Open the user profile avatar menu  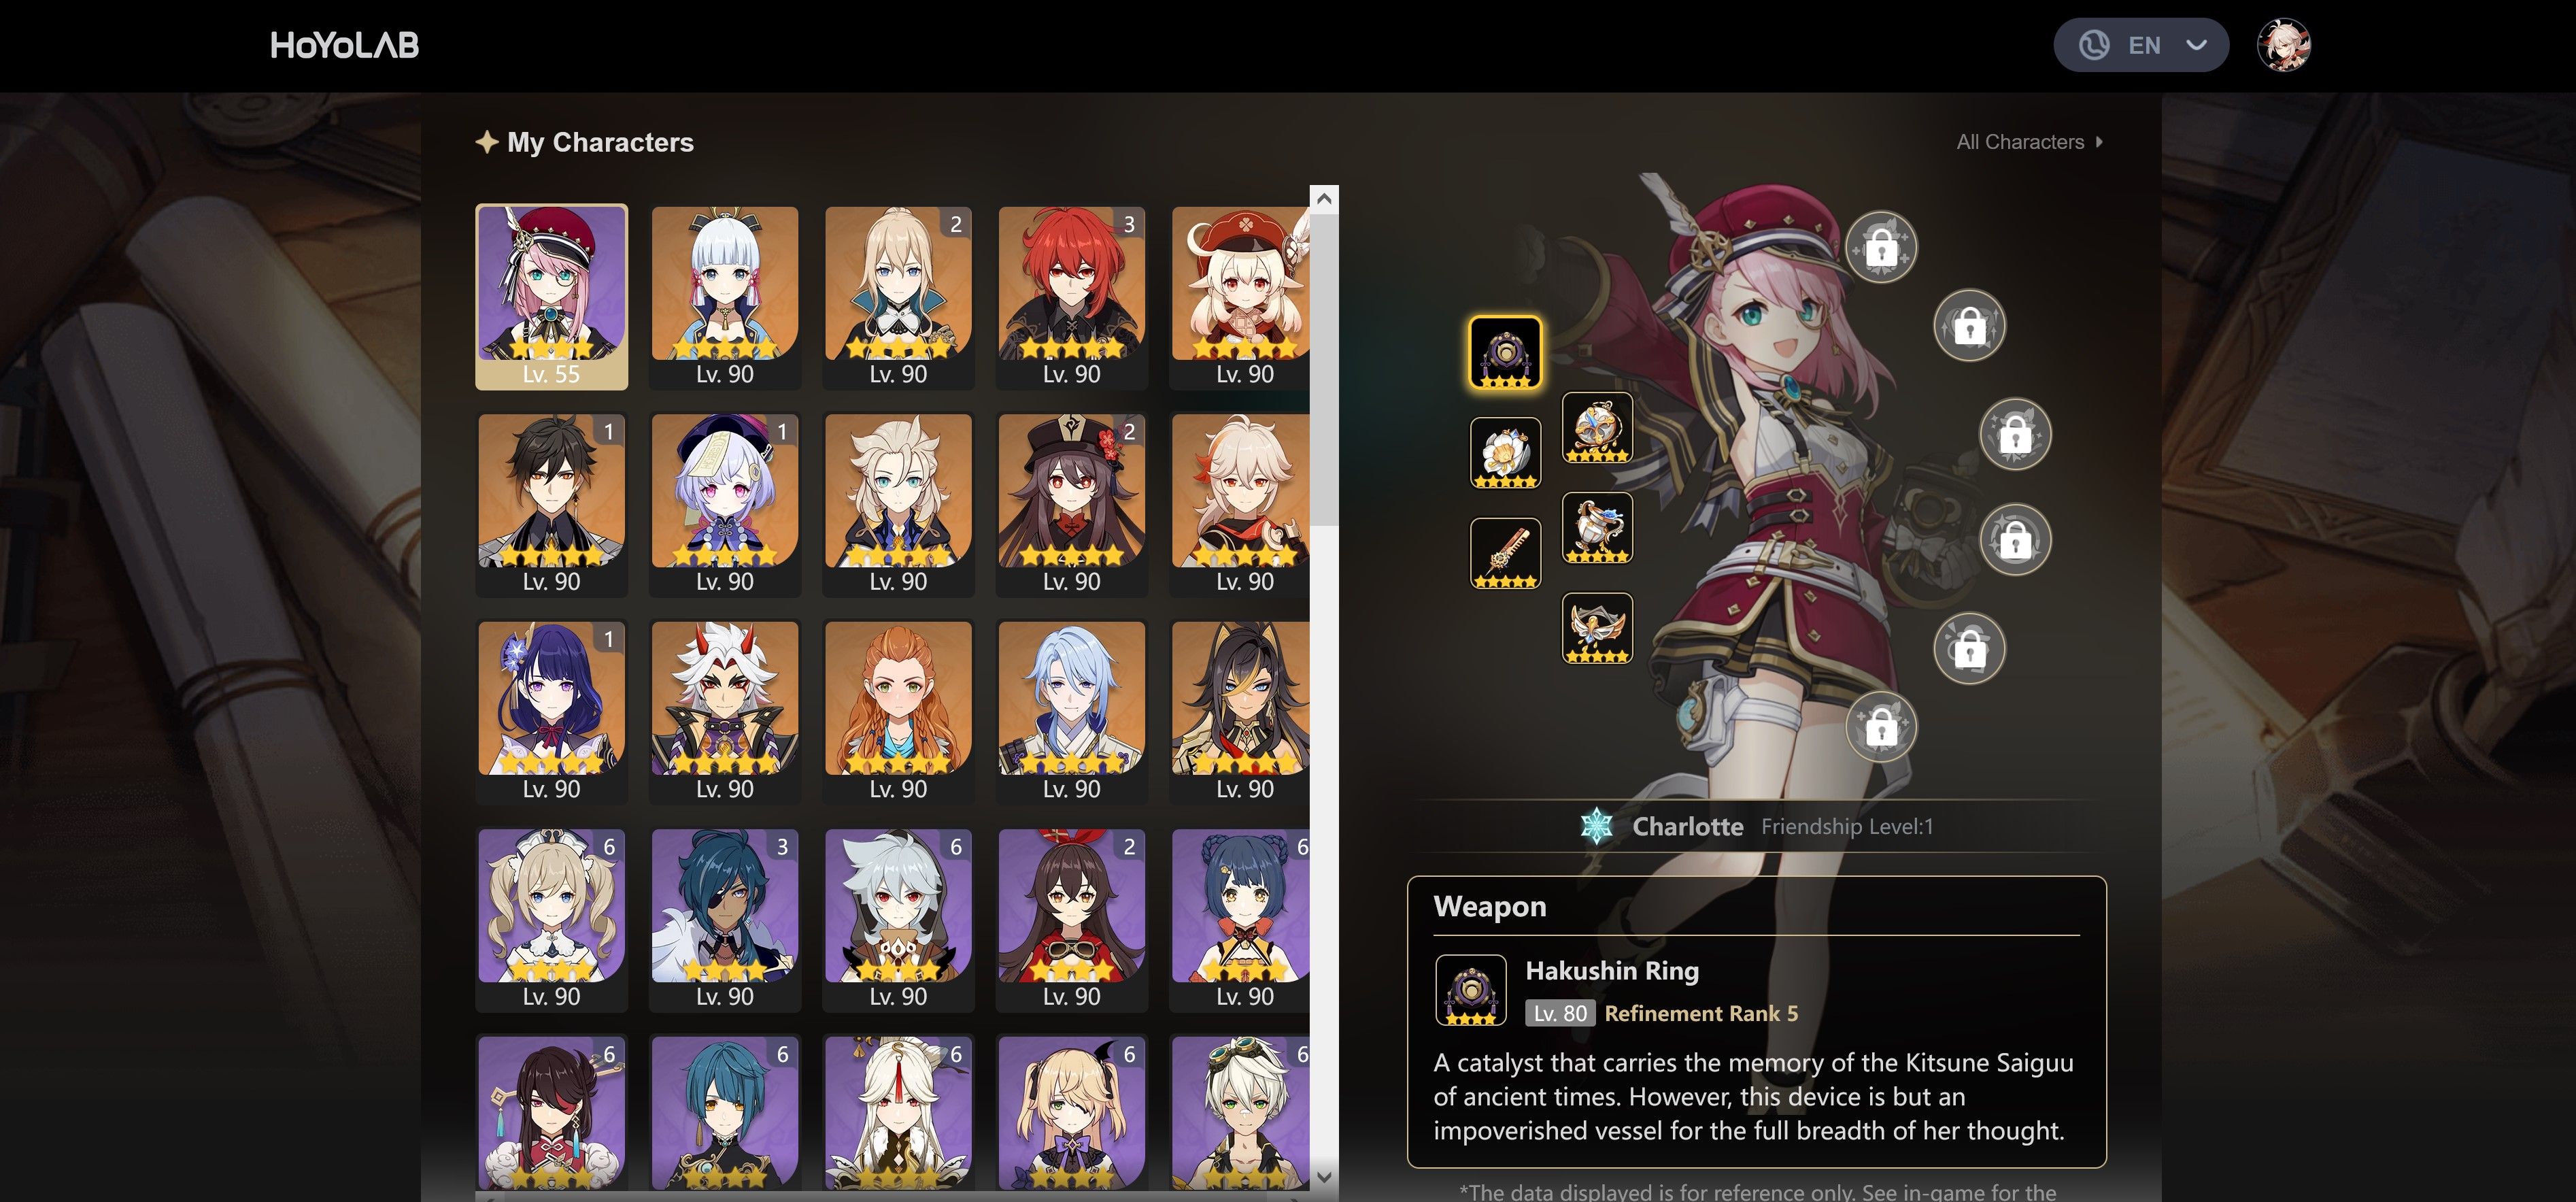point(2284,45)
